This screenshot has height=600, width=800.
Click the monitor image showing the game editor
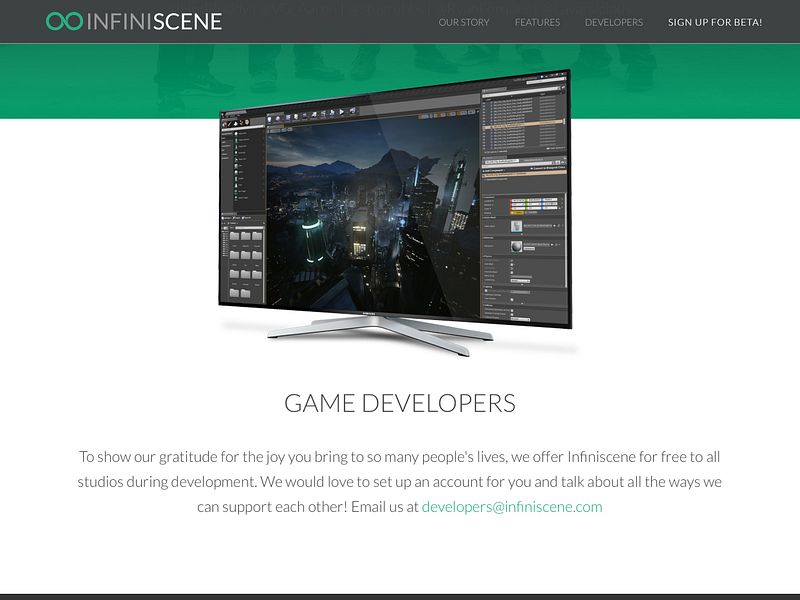(396, 213)
